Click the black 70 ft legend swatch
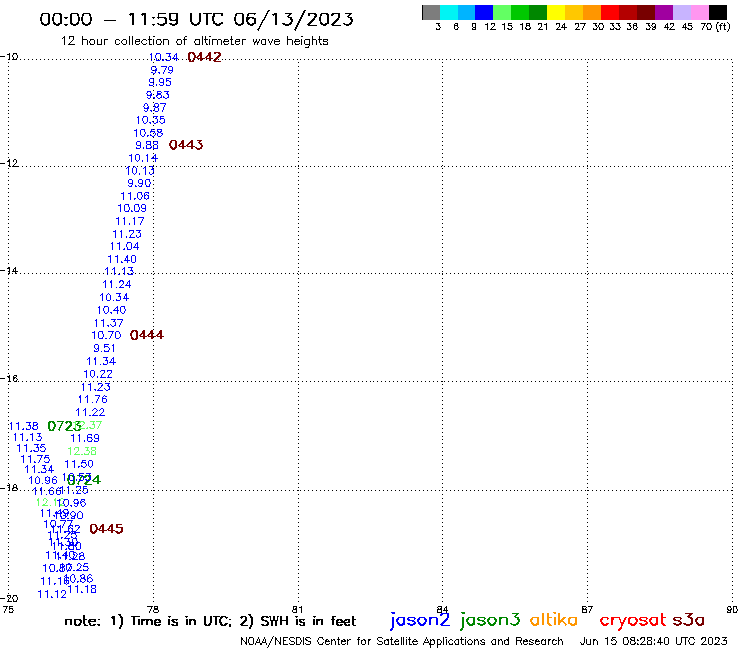The image size is (740, 650). [x=717, y=12]
